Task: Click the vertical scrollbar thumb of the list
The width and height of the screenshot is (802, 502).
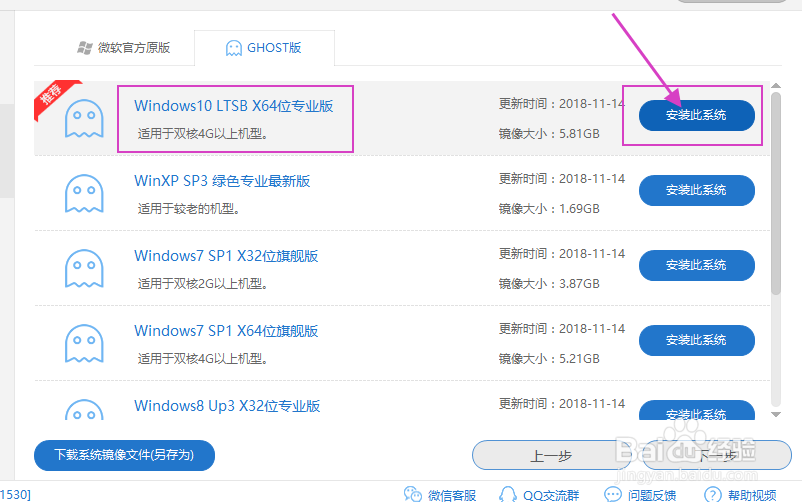Action: point(776,193)
